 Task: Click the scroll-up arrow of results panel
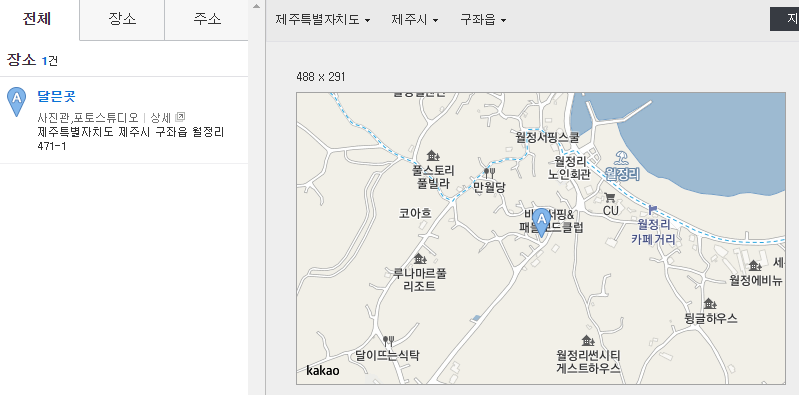coord(256,6)
